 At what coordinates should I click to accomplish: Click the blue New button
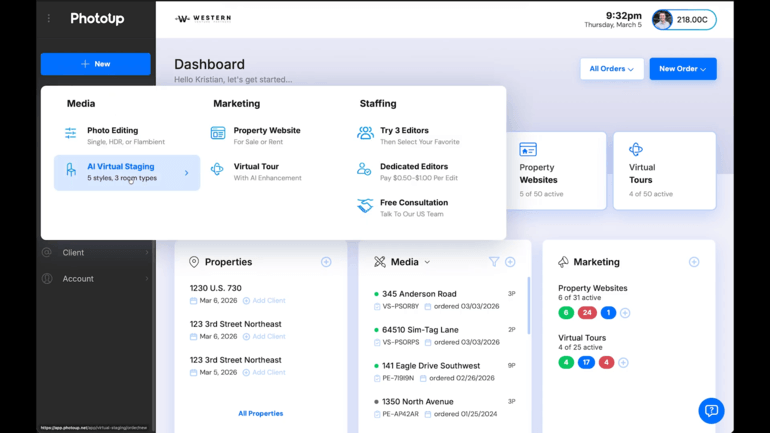[95, 64]
